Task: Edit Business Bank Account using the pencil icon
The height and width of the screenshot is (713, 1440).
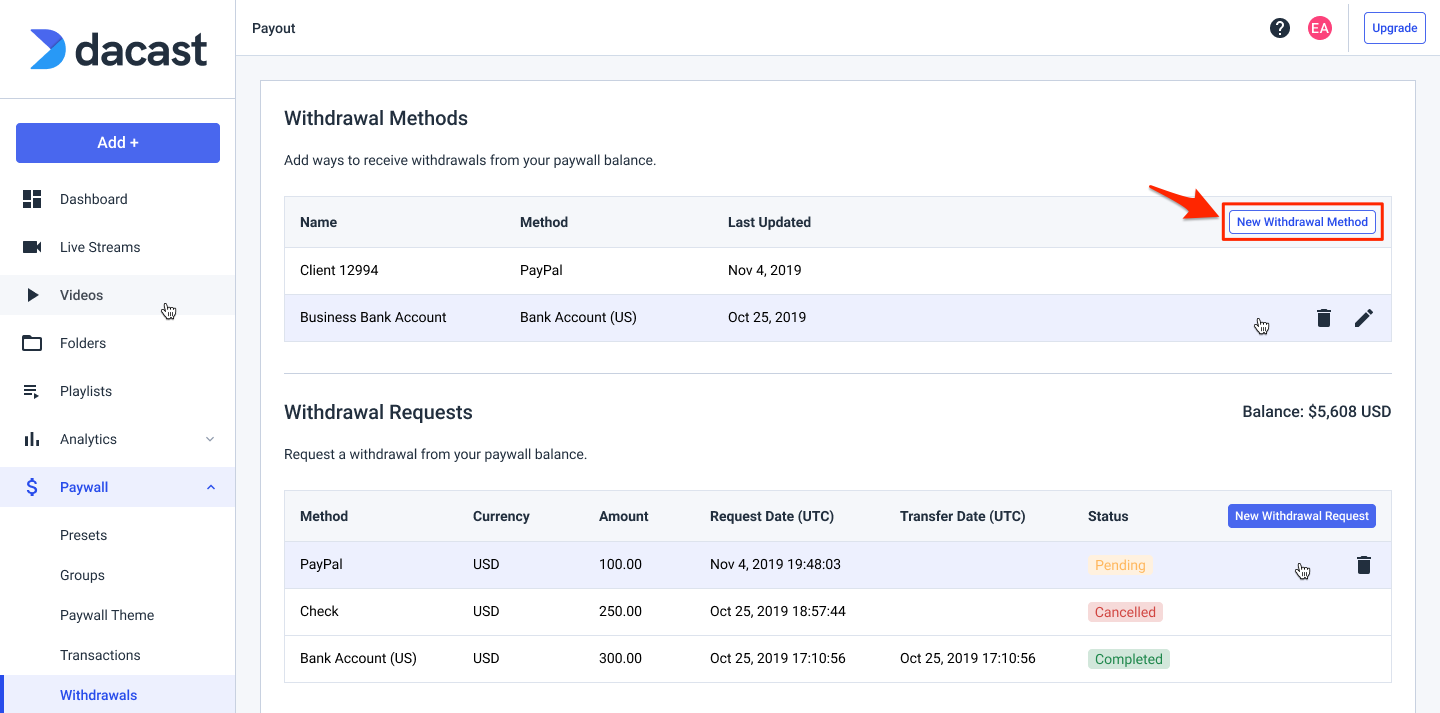Action: [x=1364, y=317]
